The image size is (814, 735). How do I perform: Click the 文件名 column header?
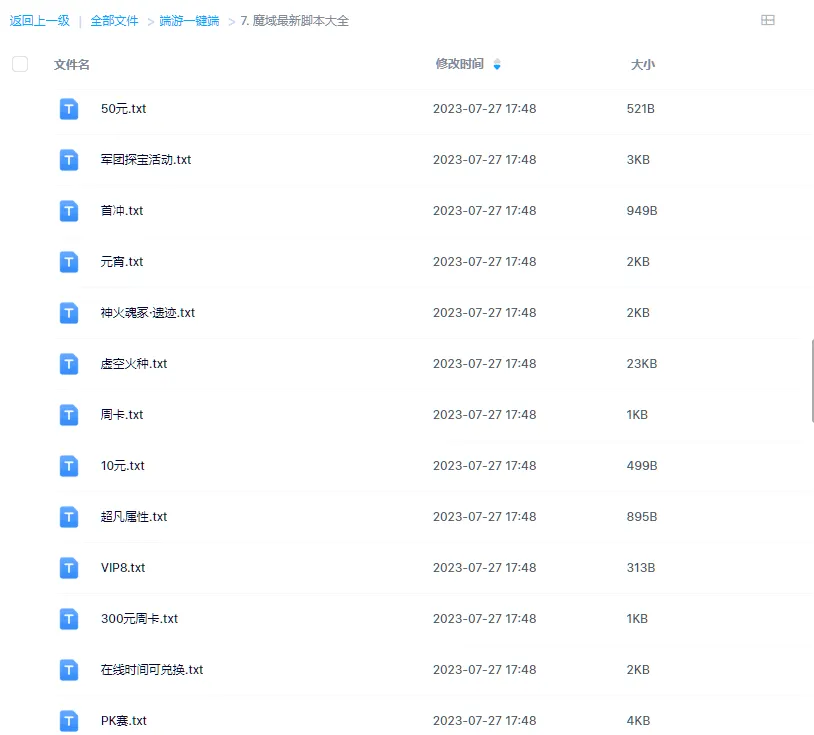(x=72, y=65)
